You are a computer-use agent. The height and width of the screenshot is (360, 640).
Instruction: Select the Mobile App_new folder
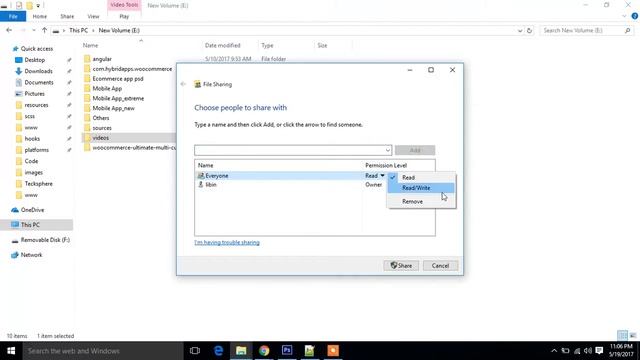point(113,108)
